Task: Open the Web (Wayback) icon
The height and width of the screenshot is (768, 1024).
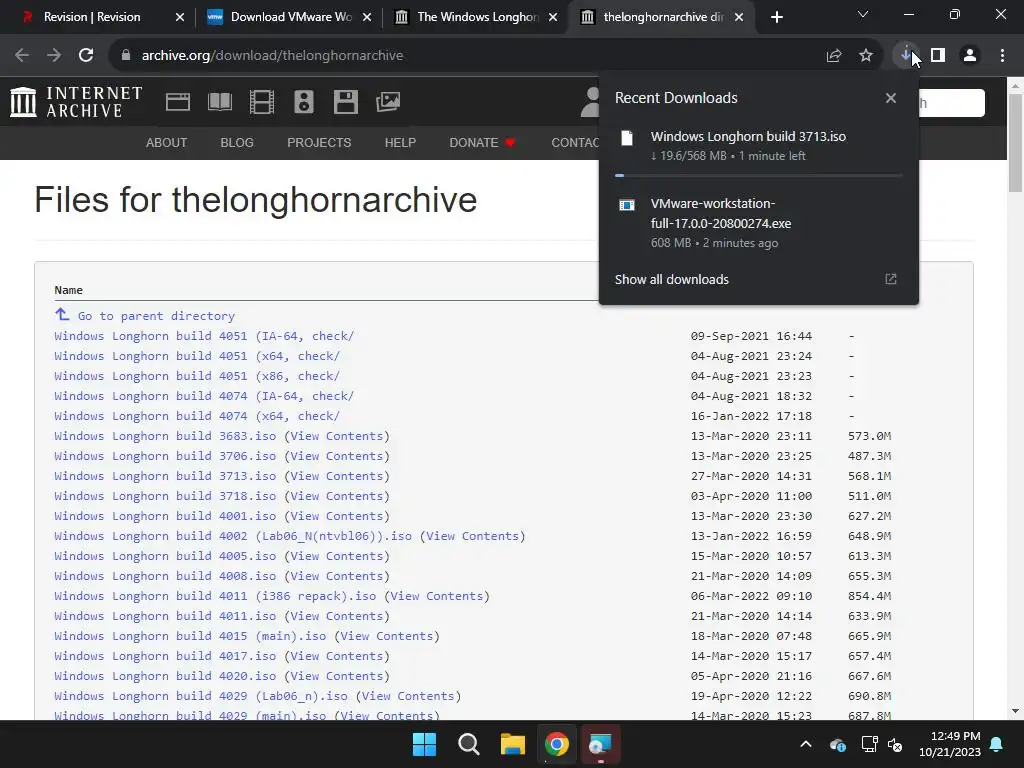Action: pyautogui.click(x=178, y=102)
